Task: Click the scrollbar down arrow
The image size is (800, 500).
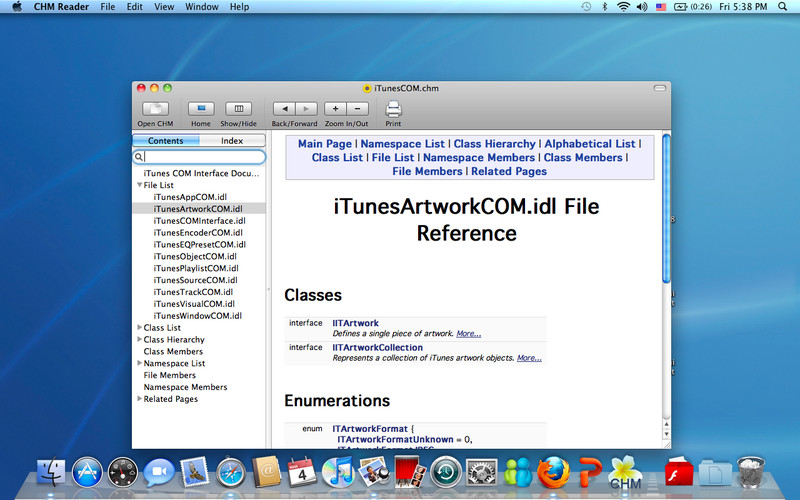Action: (666, 434)
